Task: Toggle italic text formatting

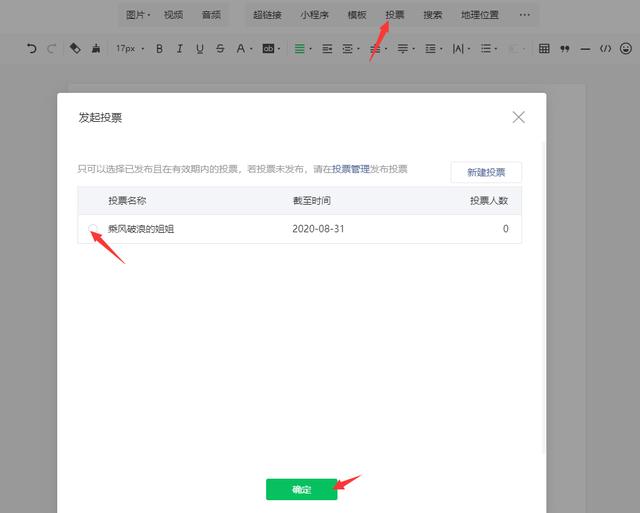Action: pos(179,48)
